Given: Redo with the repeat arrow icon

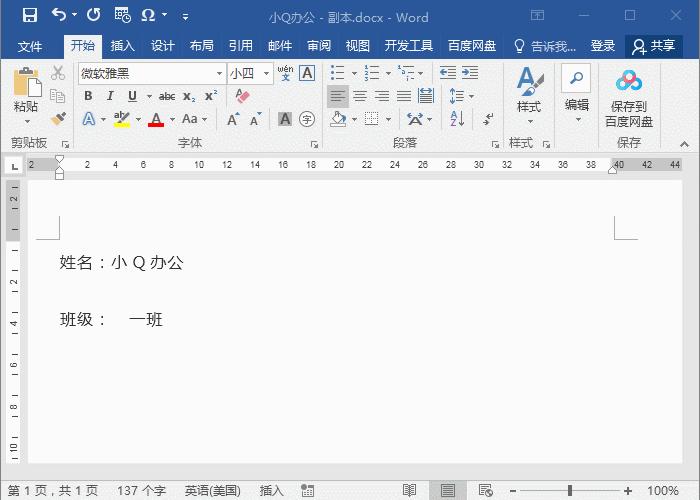Looking at the screenshot, I should click(x=93, y=15).
